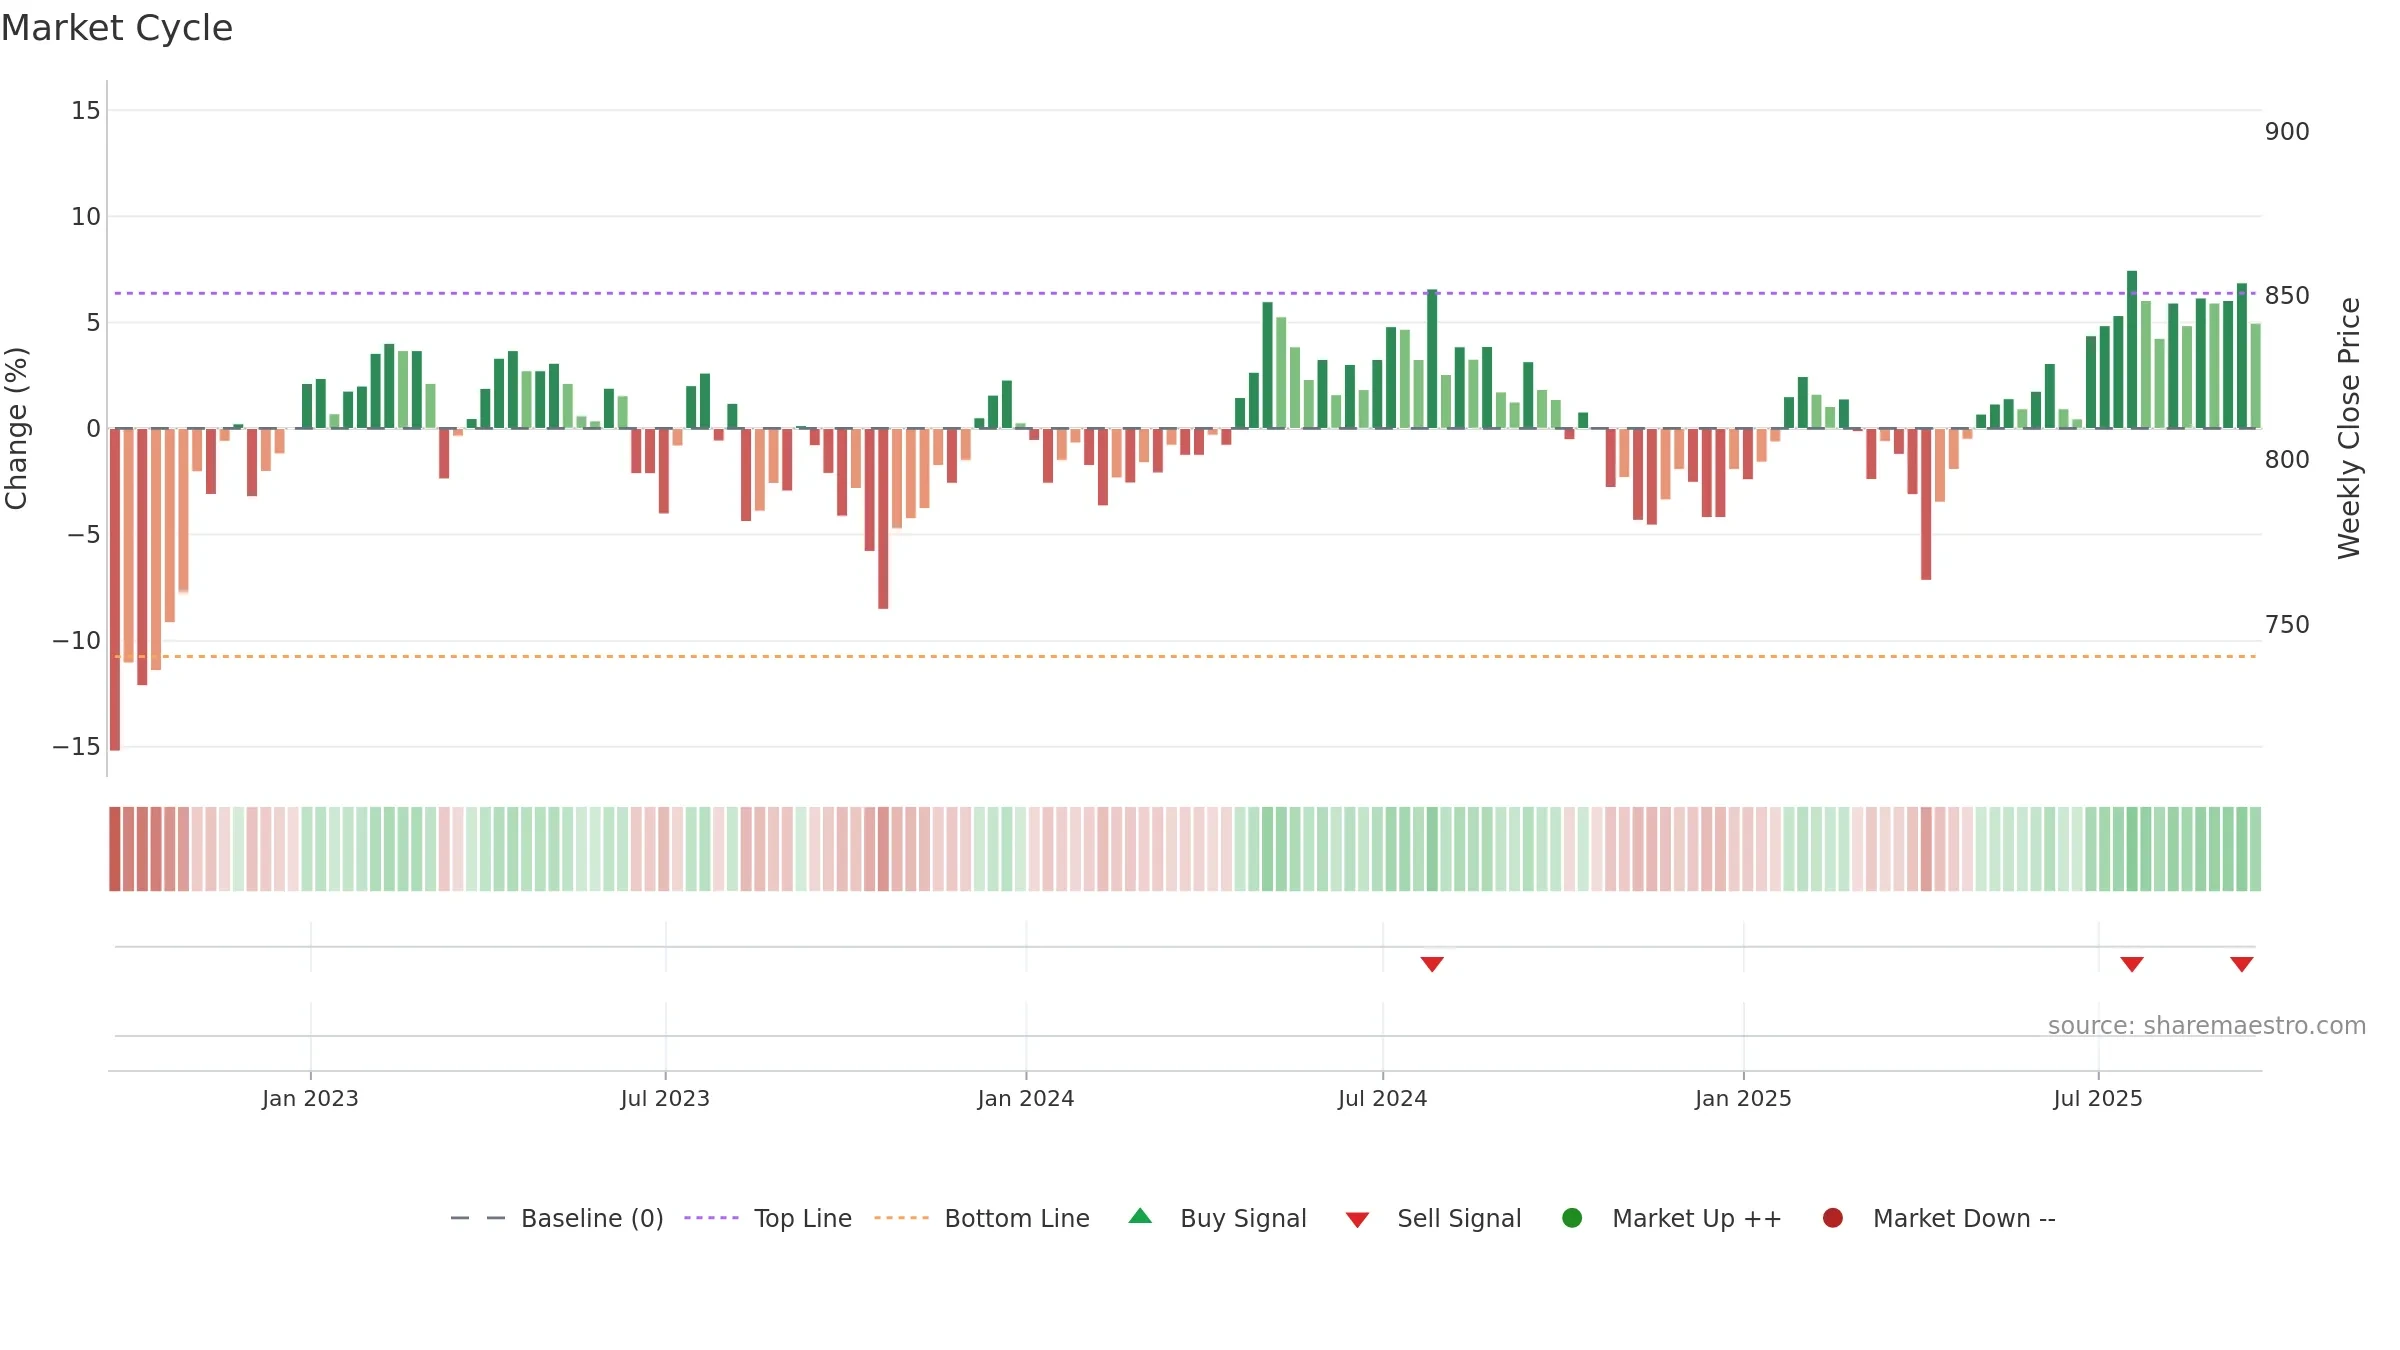Click the purple dotted top line on chart

(x=1185, y=293)
